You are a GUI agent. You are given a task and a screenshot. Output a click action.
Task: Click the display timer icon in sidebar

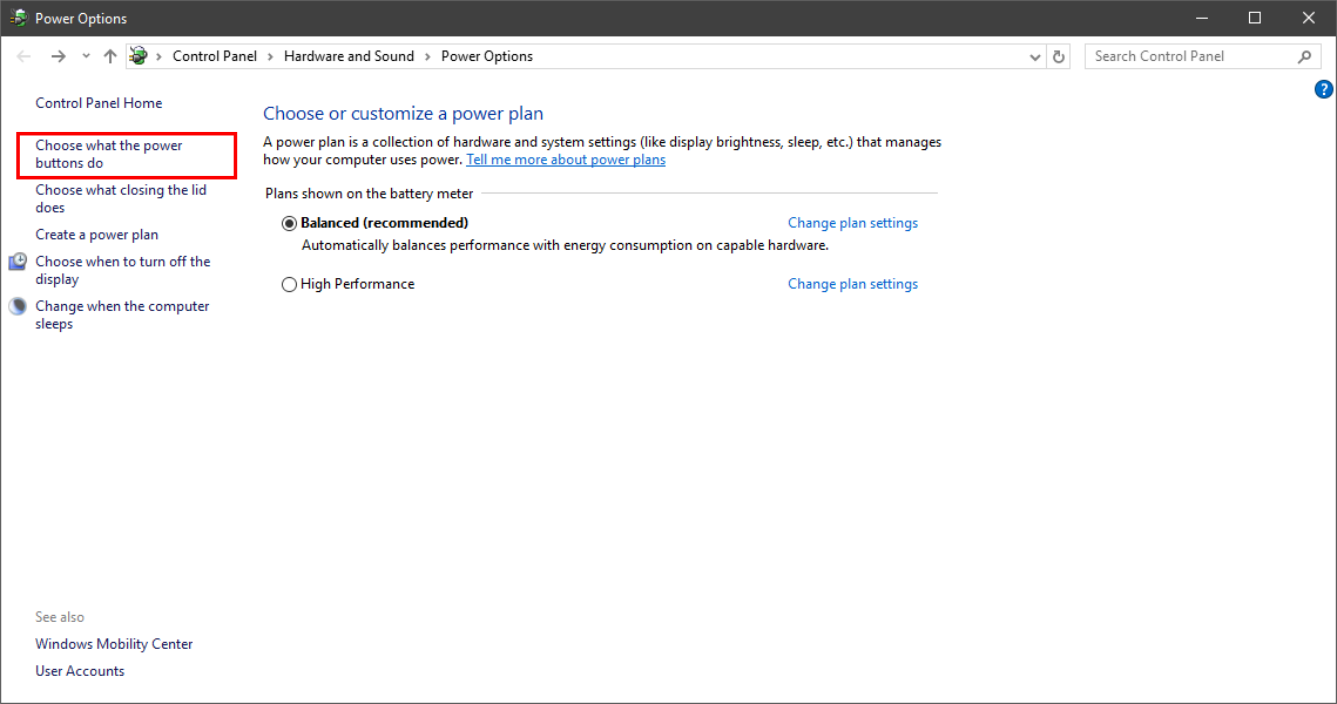click(x=18, y=262)
